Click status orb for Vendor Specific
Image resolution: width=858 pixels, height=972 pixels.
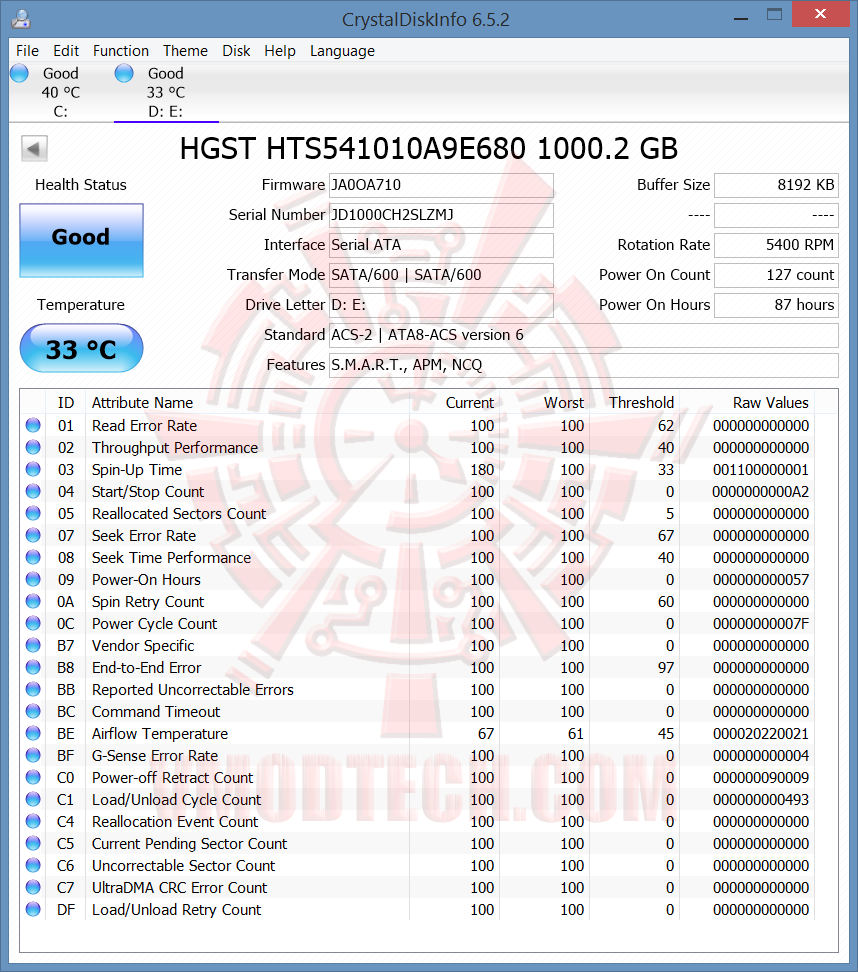pyautogui.click(x=33, y=645)
